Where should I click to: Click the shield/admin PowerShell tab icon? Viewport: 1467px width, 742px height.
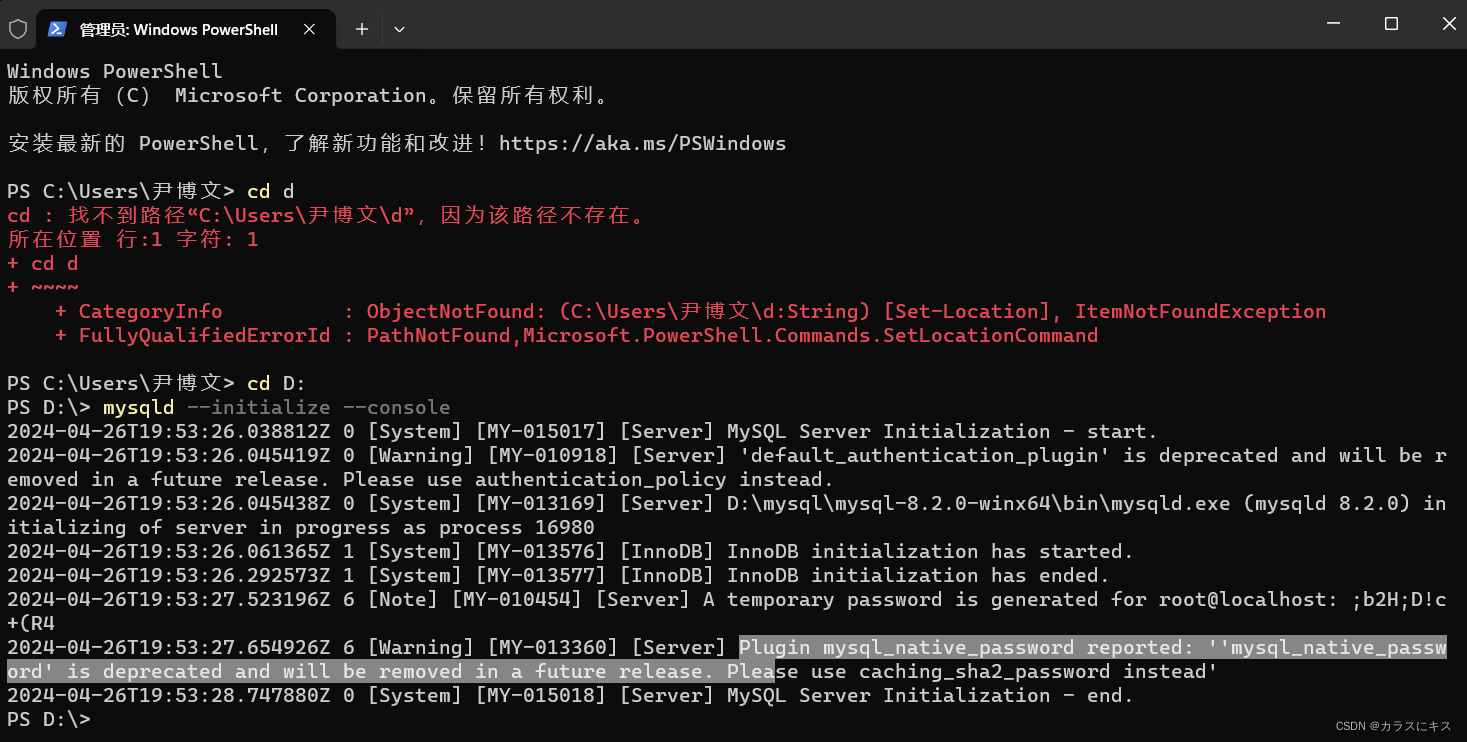[58, 29]
